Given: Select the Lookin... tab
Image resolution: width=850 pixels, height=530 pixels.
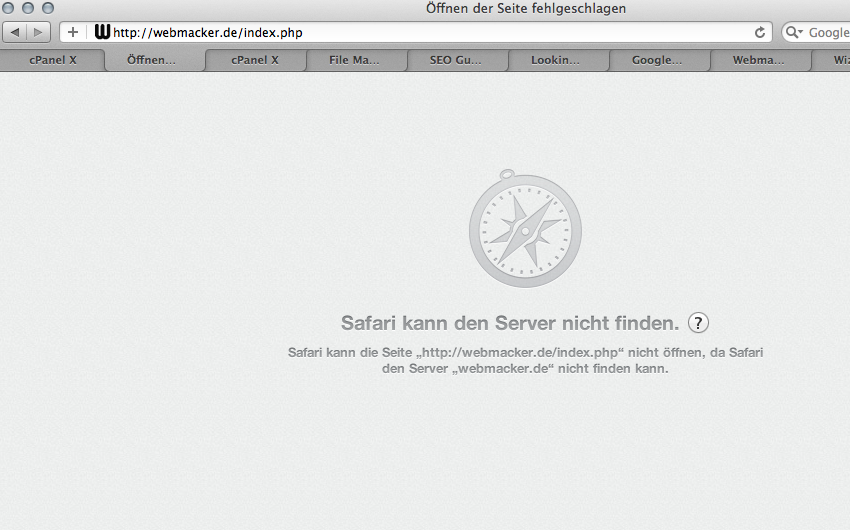Looking at the screenshot, I should pos(555,60).
